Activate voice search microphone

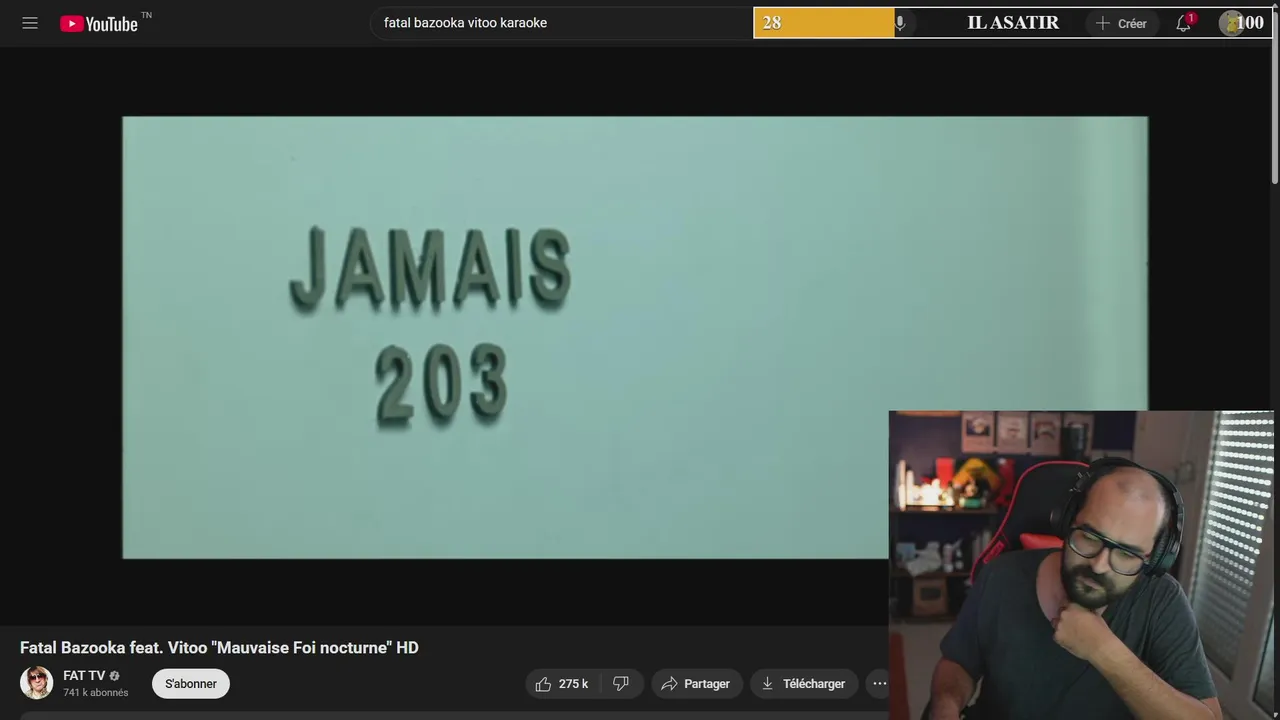coord(900,23)
